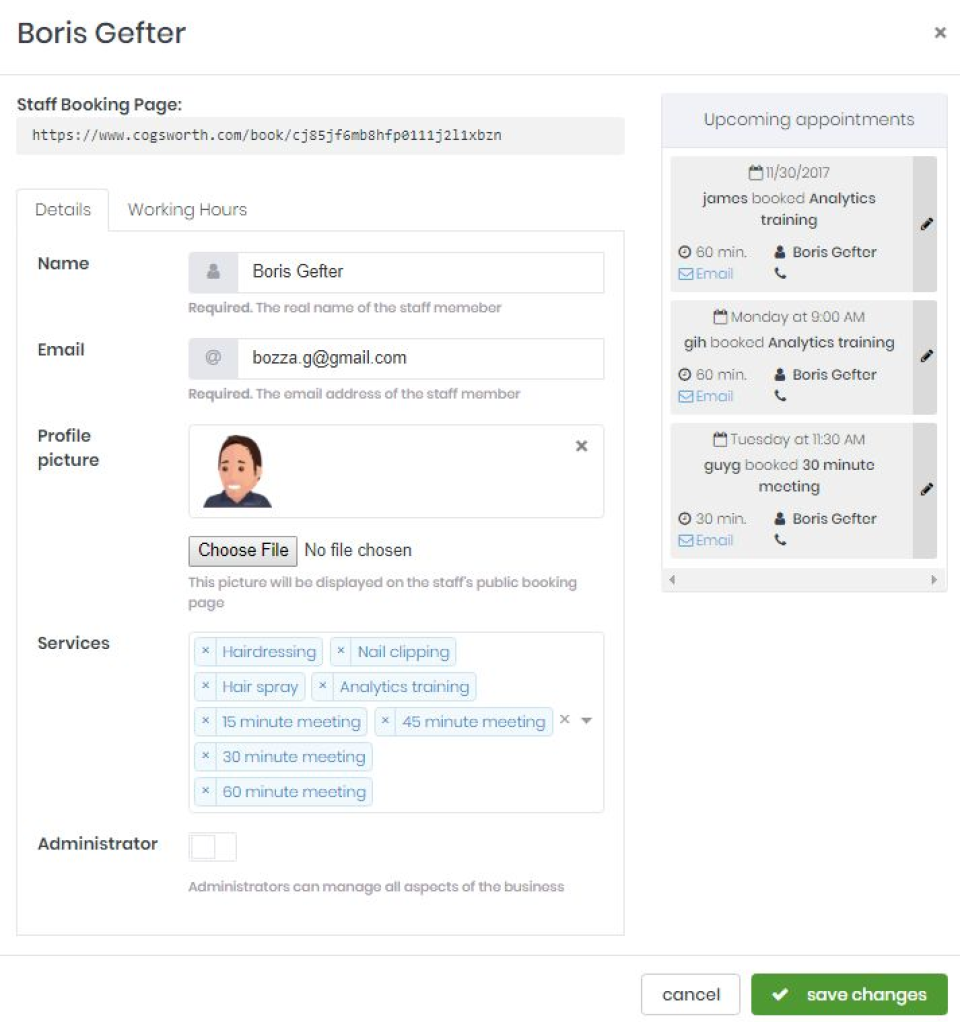Switch to the Working Hours tab
This screenshot has height=1022, width=960.
click(x=187, y=210)
